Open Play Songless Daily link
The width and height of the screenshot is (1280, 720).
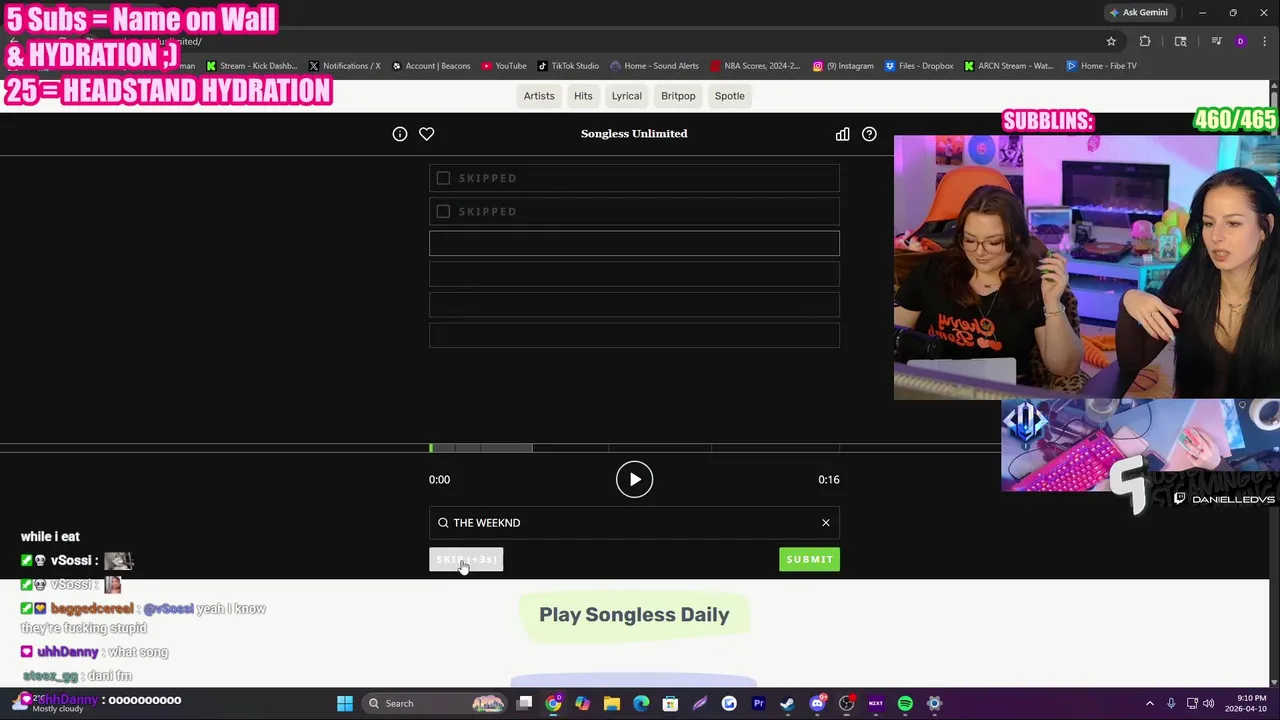(634, 615)
